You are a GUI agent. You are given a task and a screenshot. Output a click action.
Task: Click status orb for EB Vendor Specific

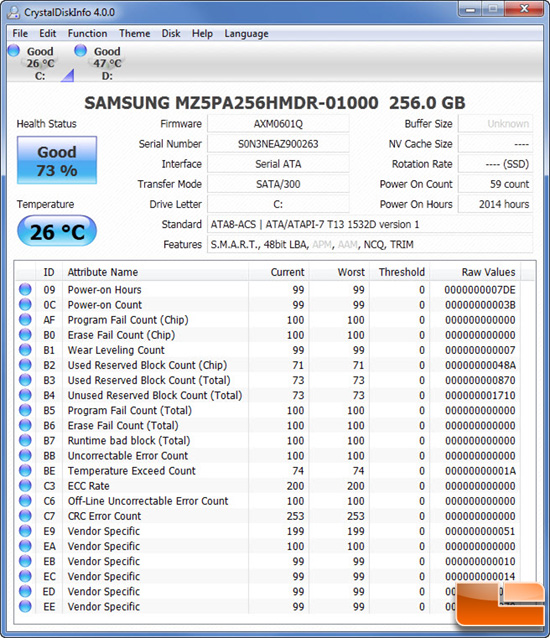(25, 561)
